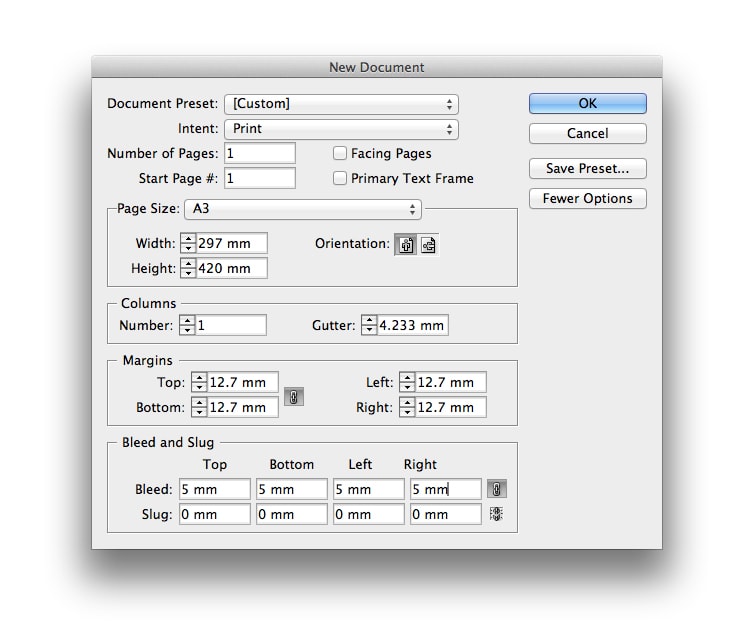750x640 pixels.
Task: Click the Bleed Bottom field
Action: coord(292,489)
